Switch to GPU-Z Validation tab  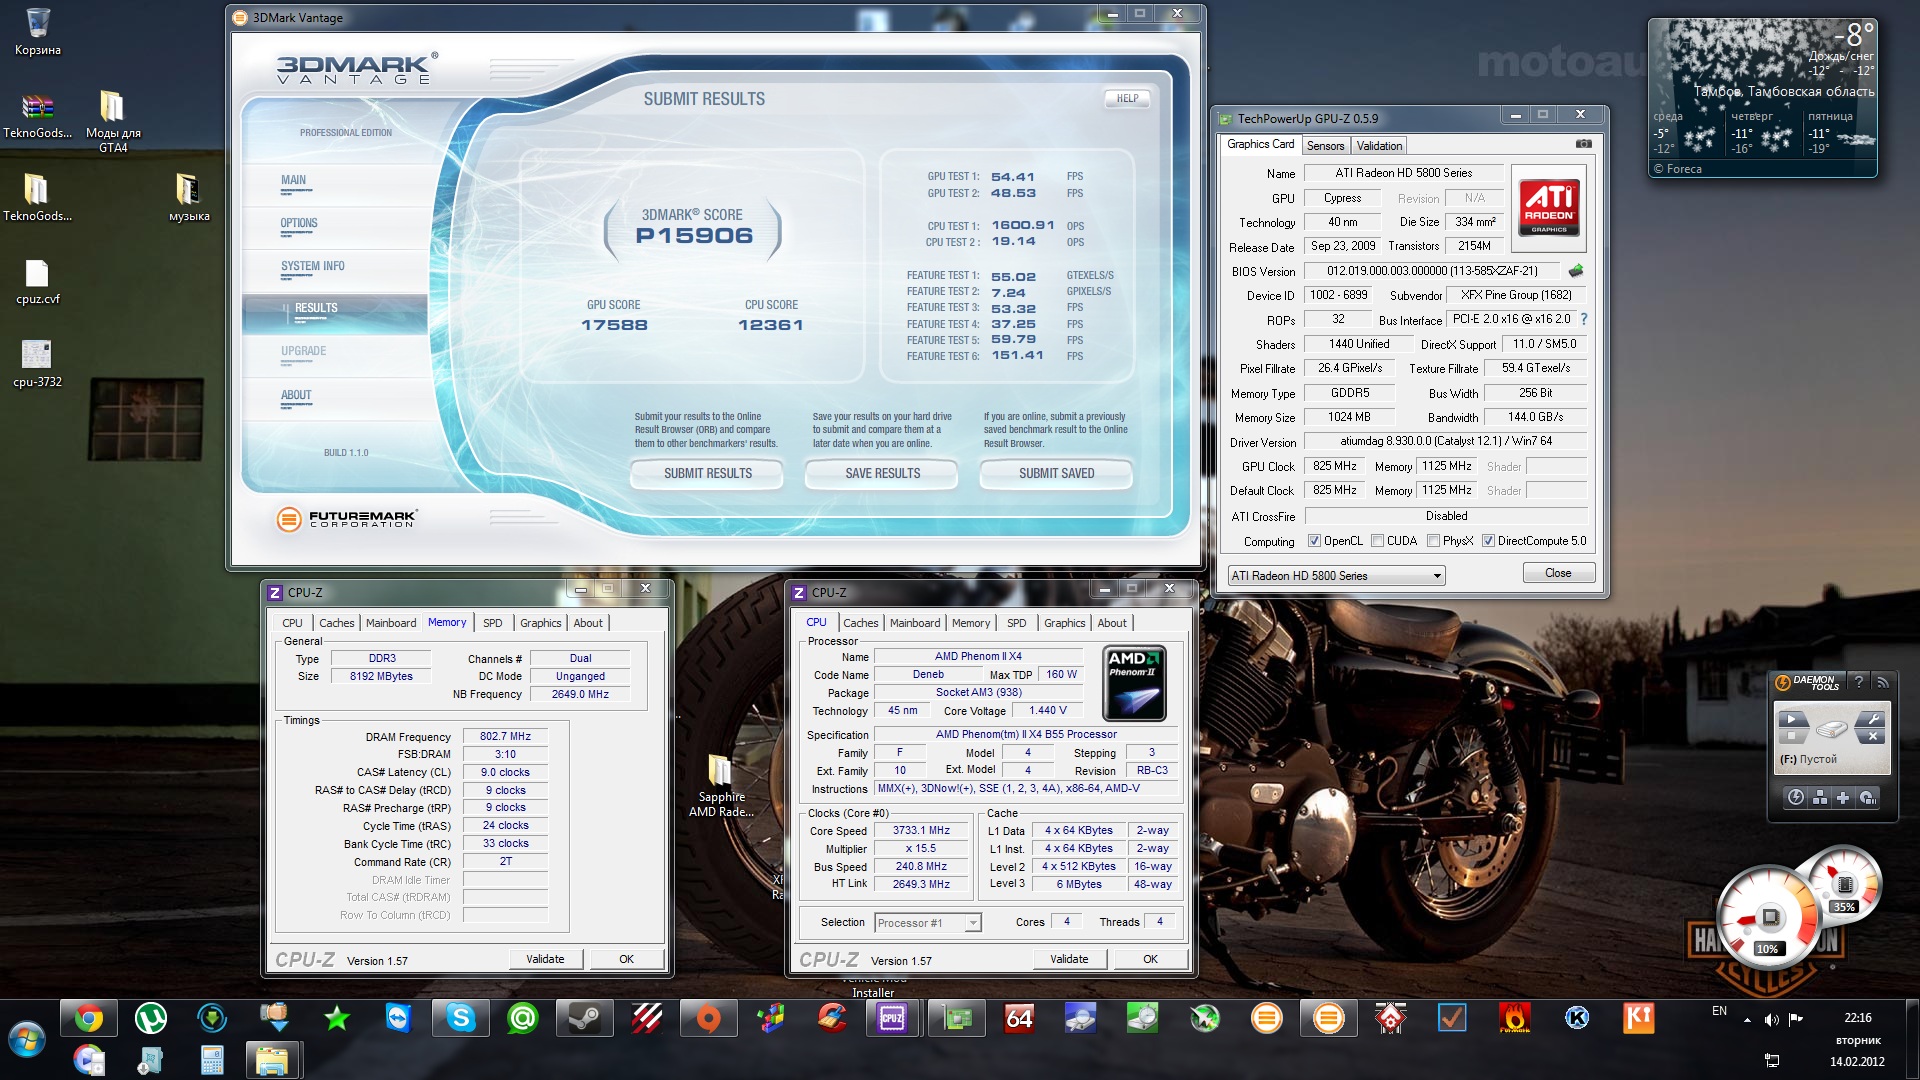point(1379,146)
